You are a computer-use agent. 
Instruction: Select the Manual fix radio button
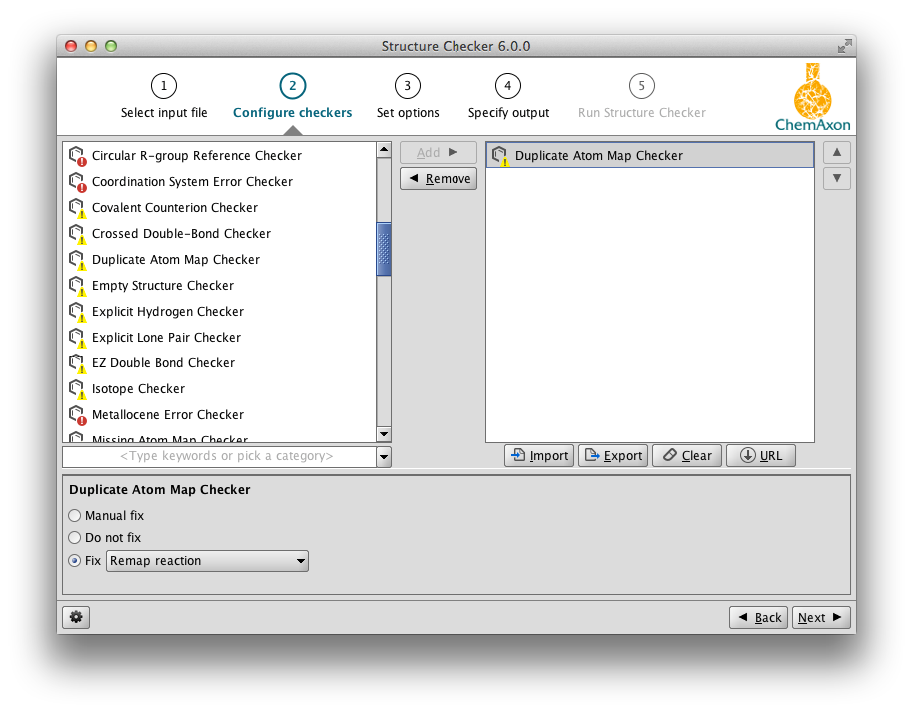[75, 516]
